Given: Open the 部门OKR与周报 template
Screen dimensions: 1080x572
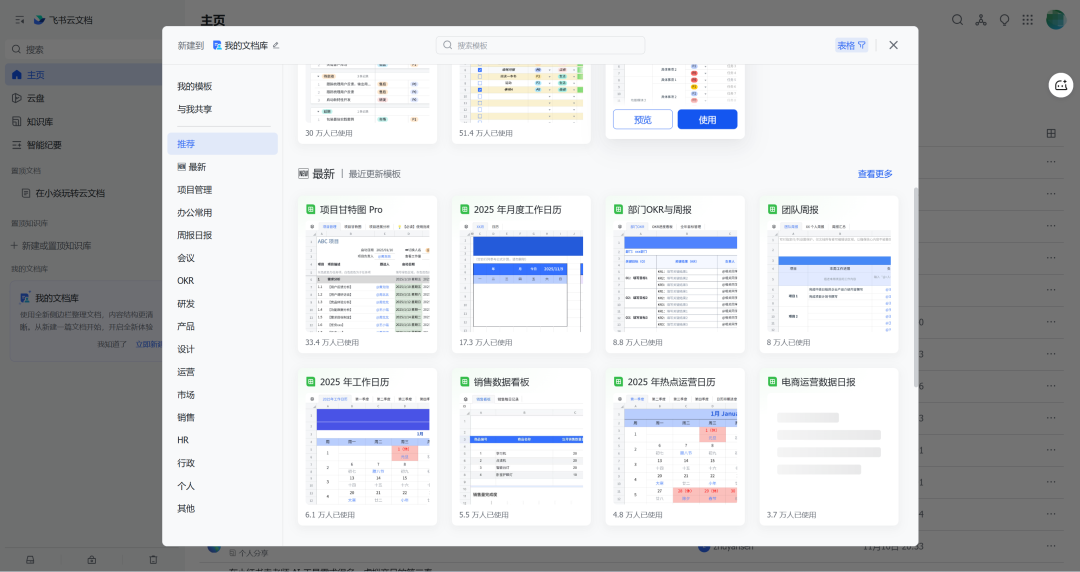Looking at the screenshot, I should pyautogui.click(x=675, y=274).
